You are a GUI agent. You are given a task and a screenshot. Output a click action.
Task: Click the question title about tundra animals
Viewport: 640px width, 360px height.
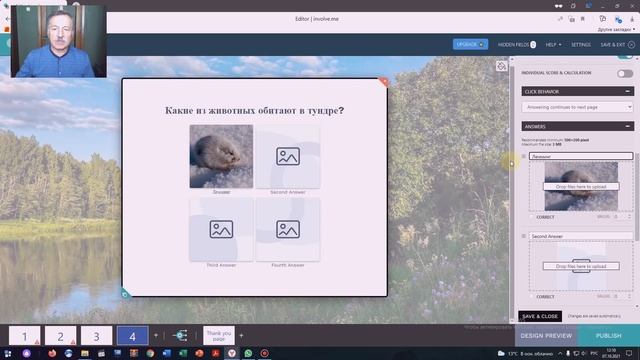coord(254,111)
